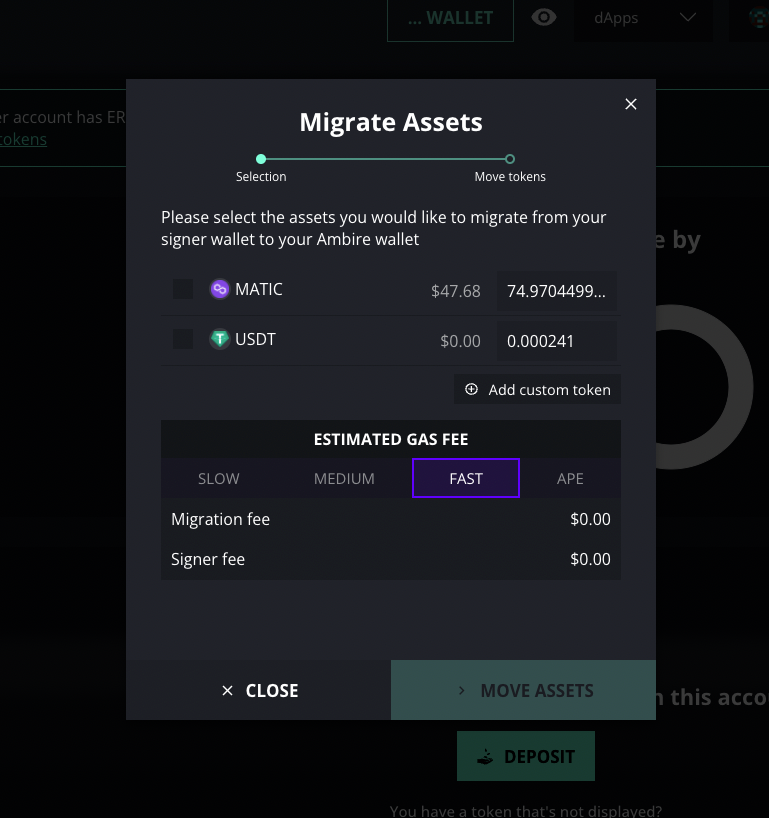Select the SLOW gas fee tab
This screenshot has height=818, width=769.
click(x=219, y=478)
